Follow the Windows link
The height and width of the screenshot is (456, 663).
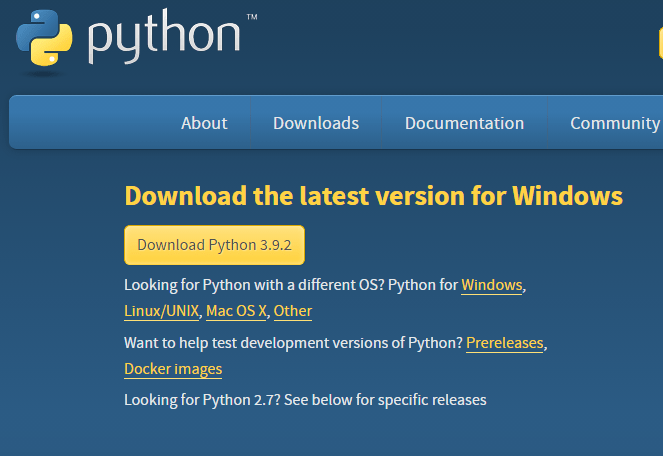tap(491, 285)
